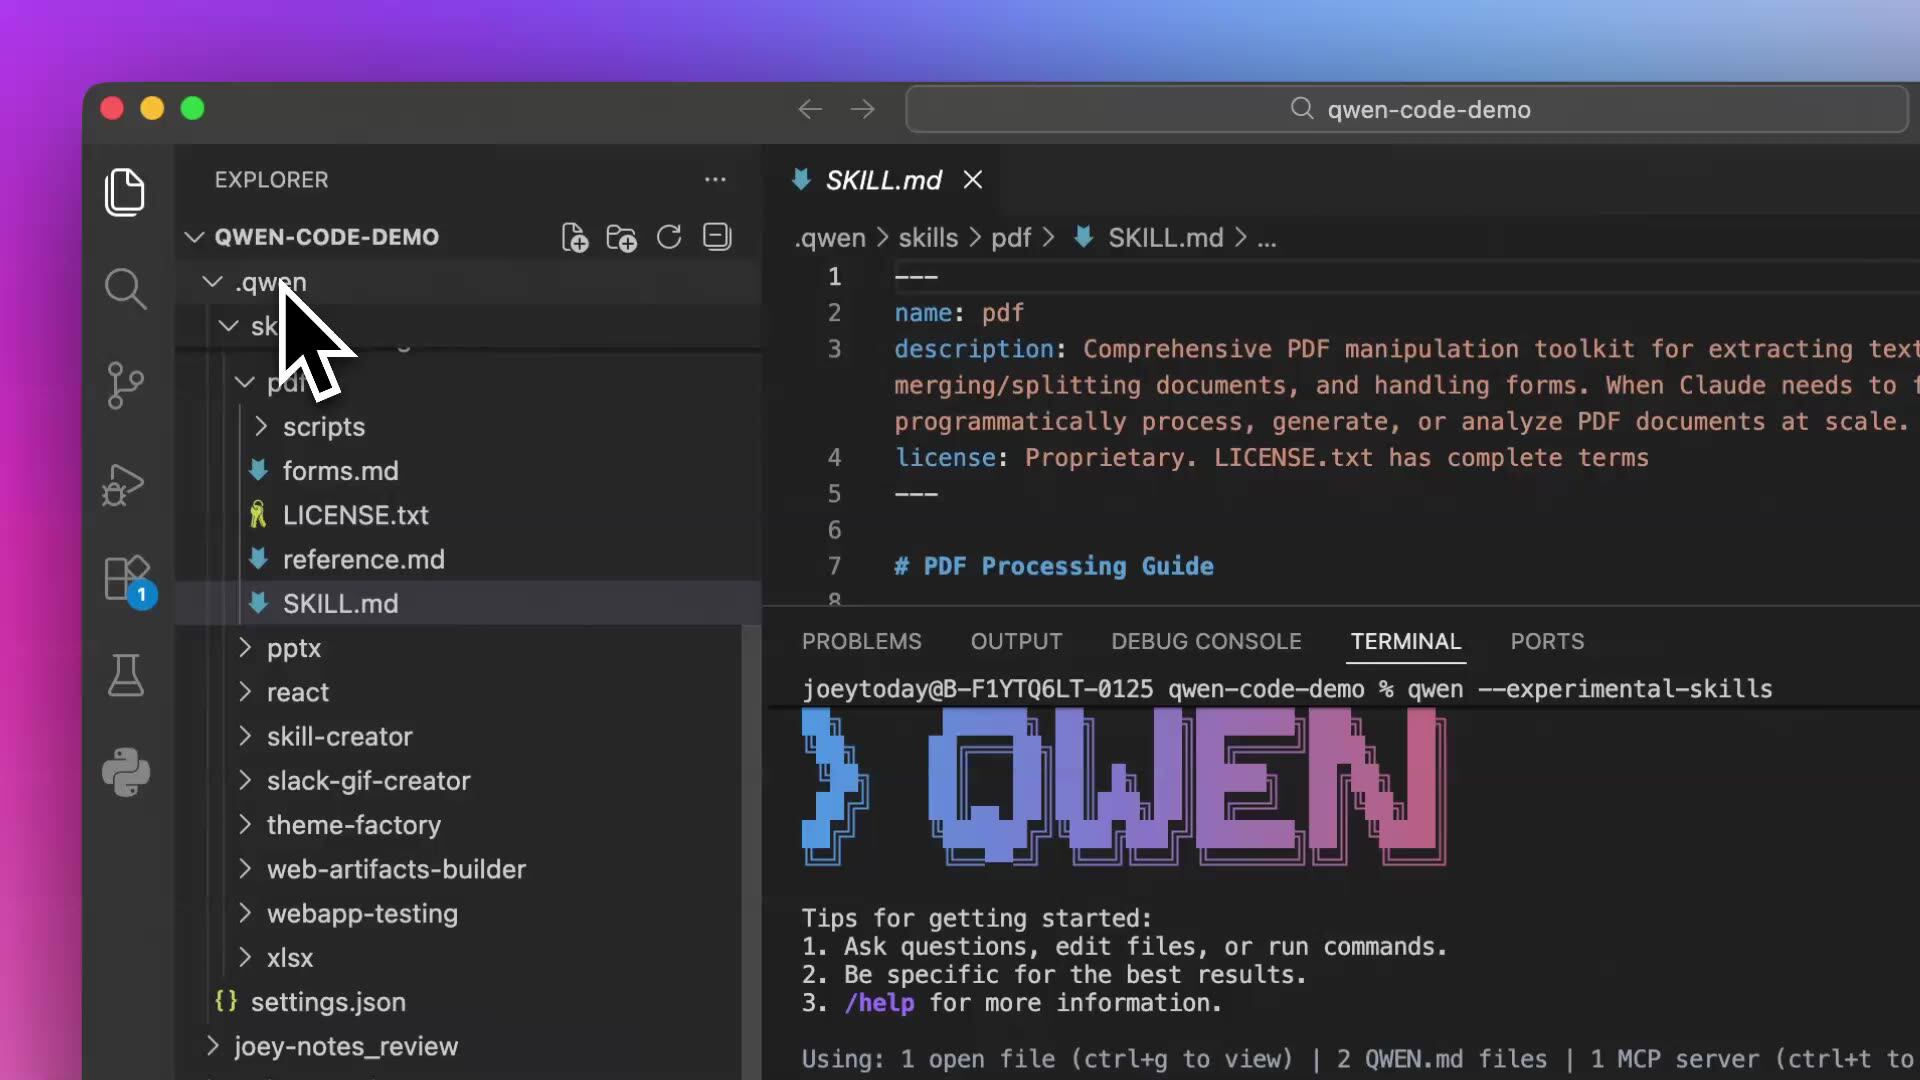
Task: Expand the pptx folder
Action: coord(293,648)
